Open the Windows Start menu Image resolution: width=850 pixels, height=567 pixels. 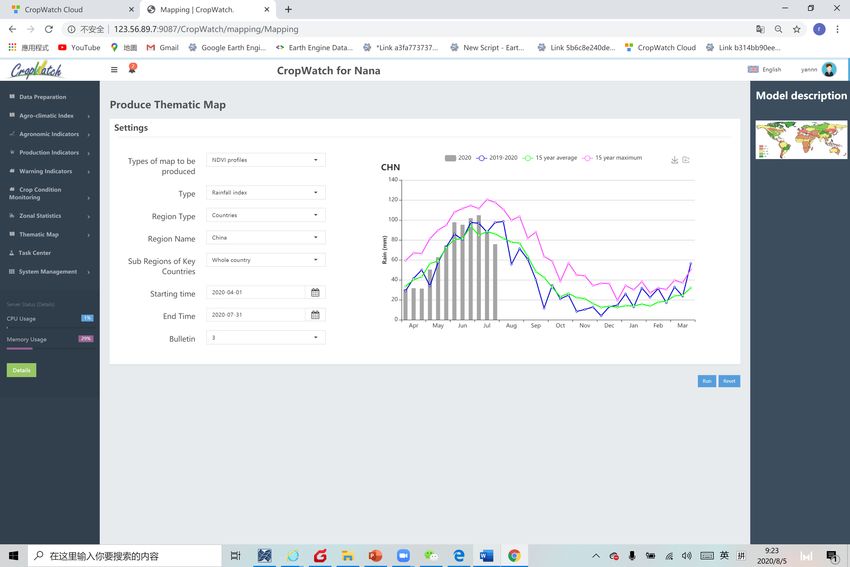(14, 556)
